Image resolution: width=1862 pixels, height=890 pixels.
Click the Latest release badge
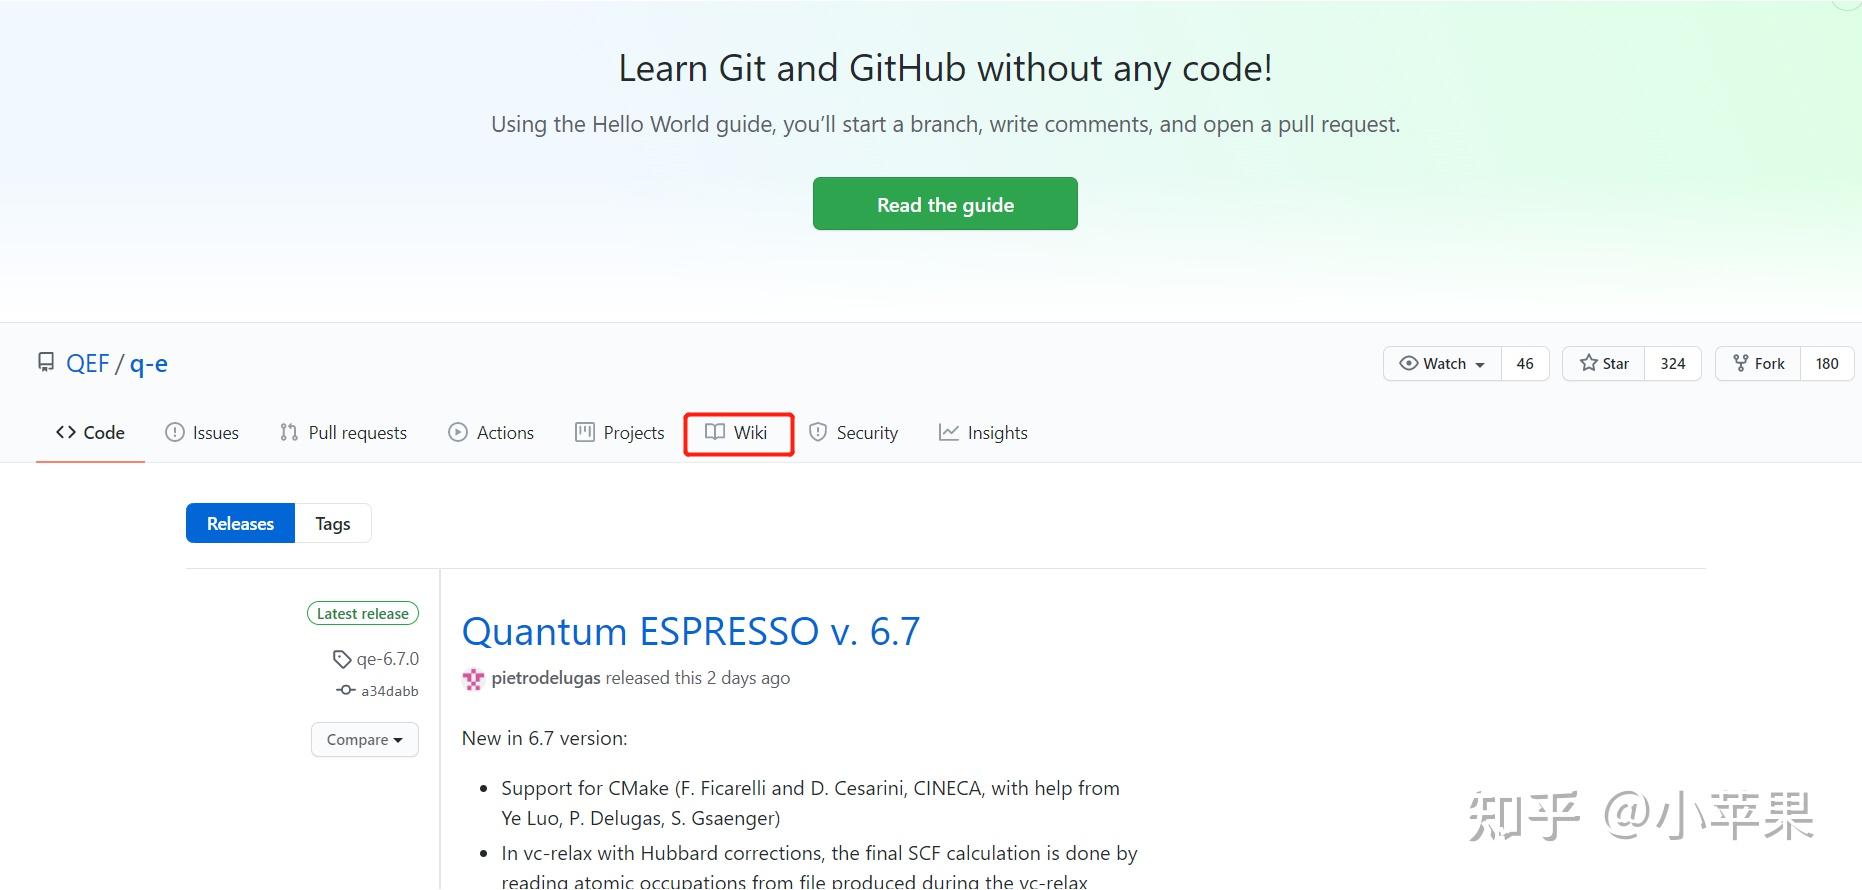pyautogui.click(x=363, y=613)
